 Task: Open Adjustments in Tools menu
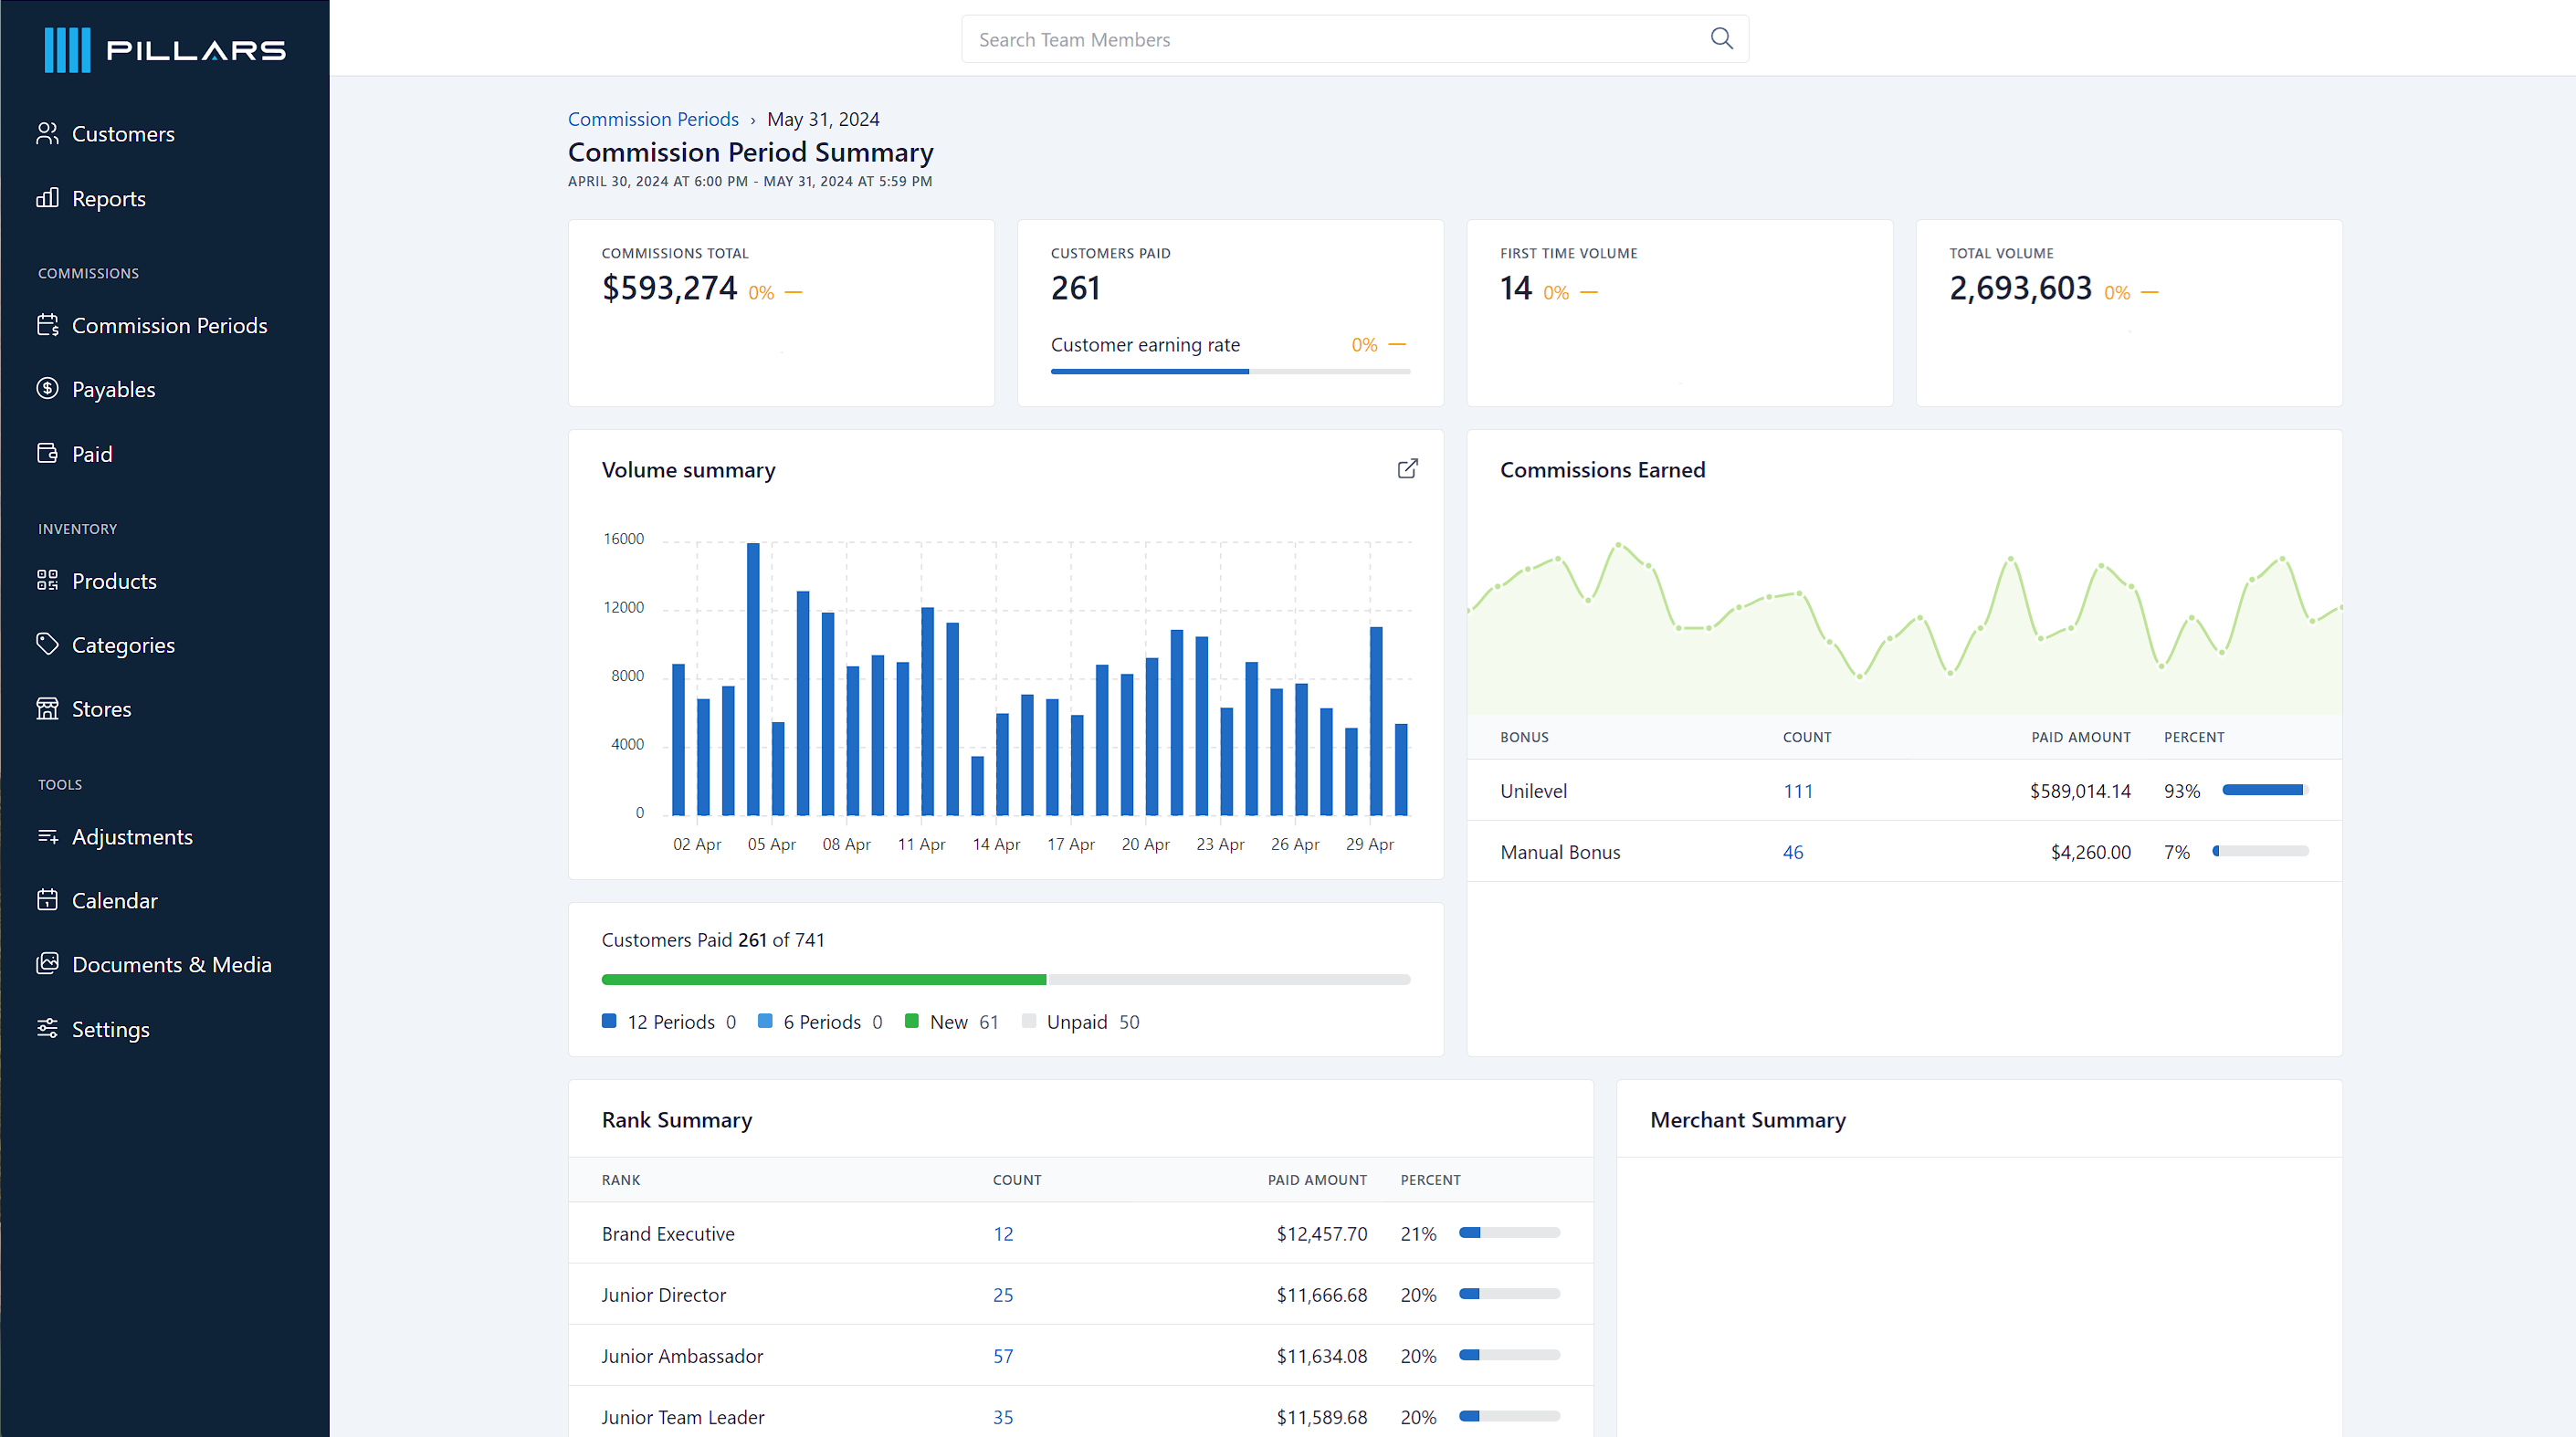[x=132, y=837]
